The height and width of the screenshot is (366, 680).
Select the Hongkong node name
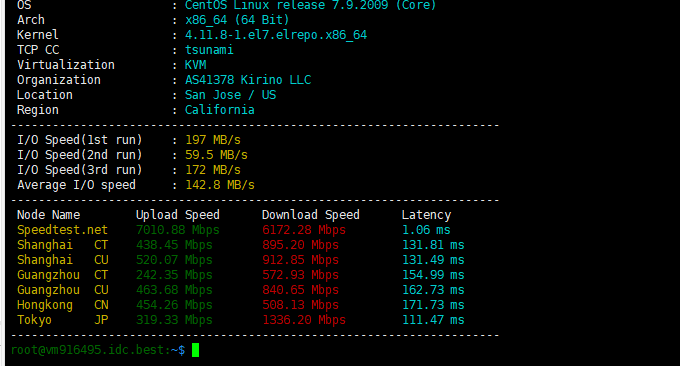(x=45, y=305)
